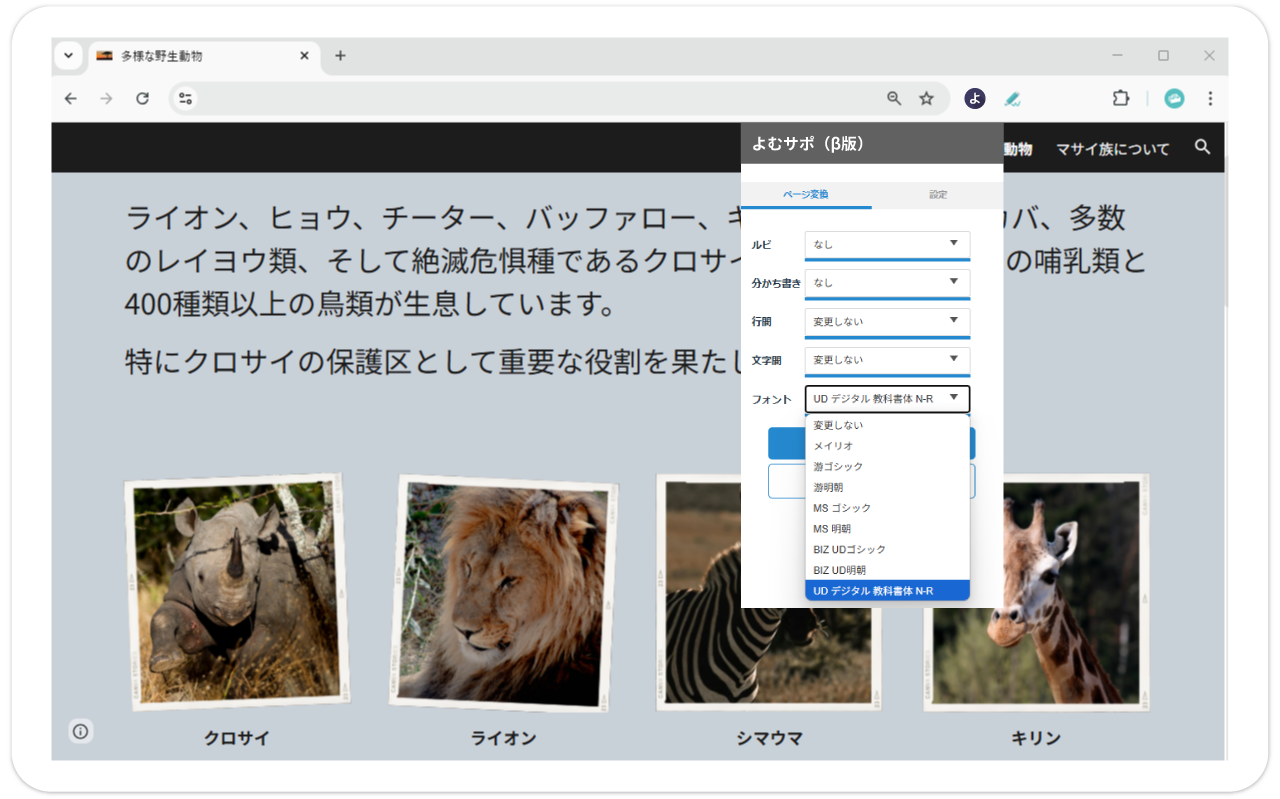Click the lion photo thumbnail
The image size is (1280, 799).
coord(503,592)
